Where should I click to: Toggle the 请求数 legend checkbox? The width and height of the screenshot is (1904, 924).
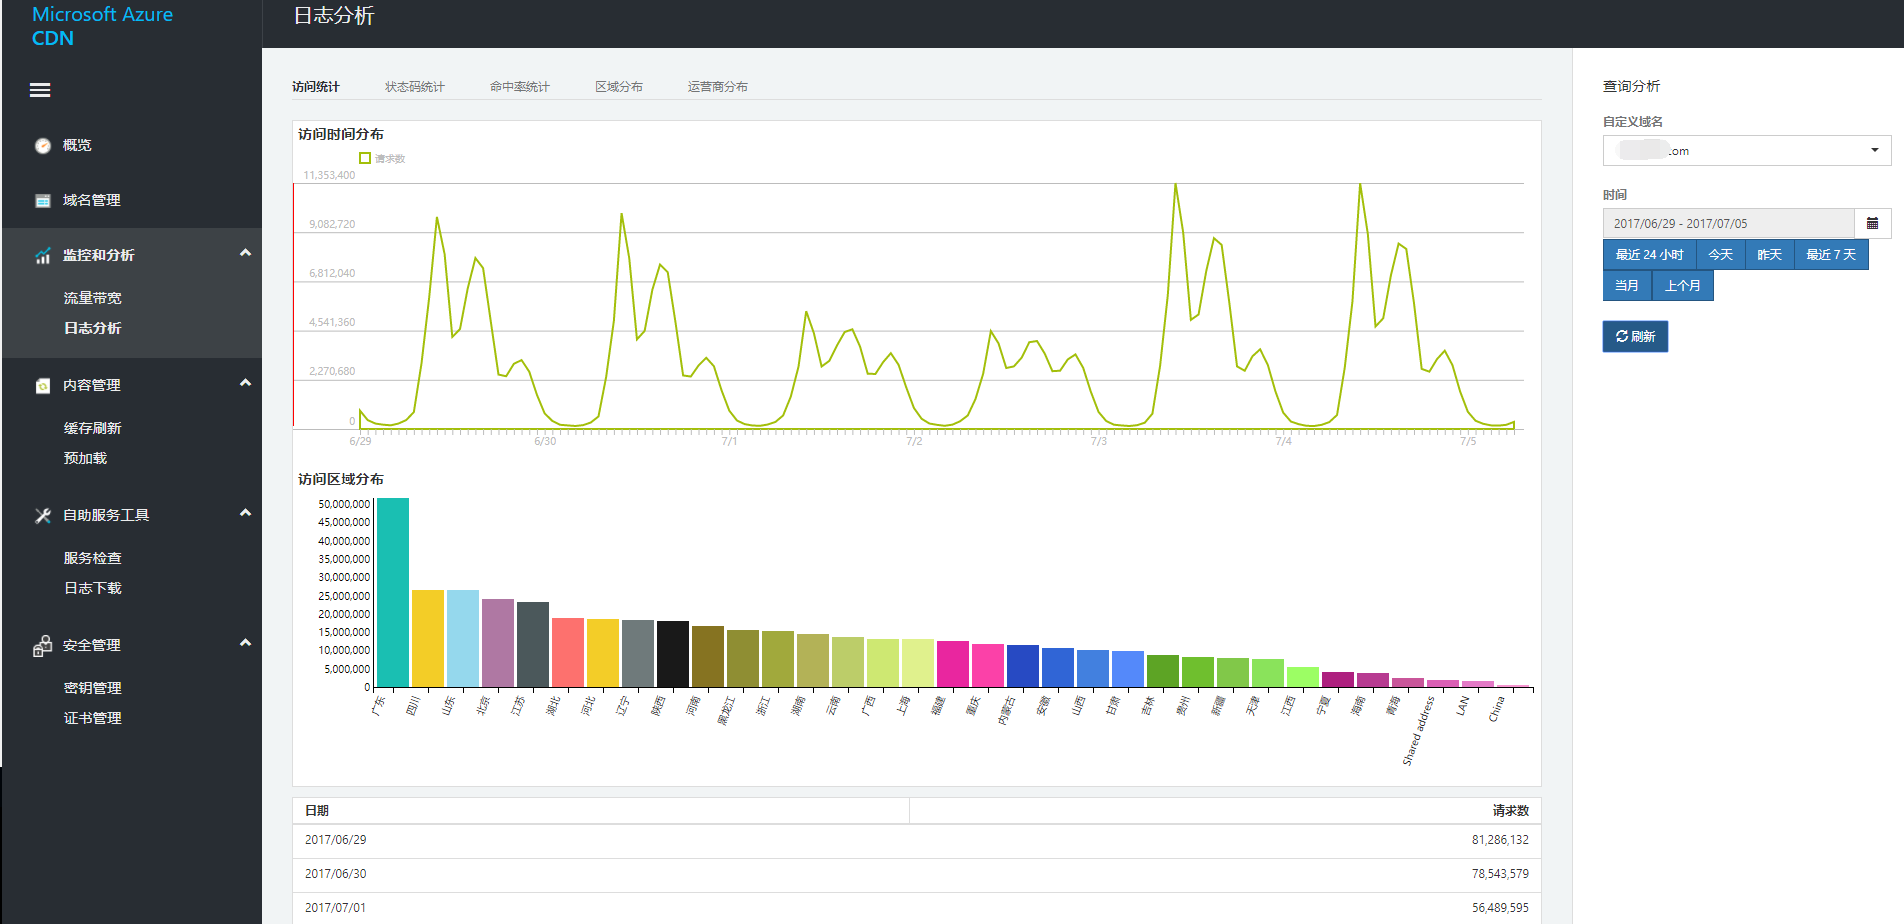point(365,158)
